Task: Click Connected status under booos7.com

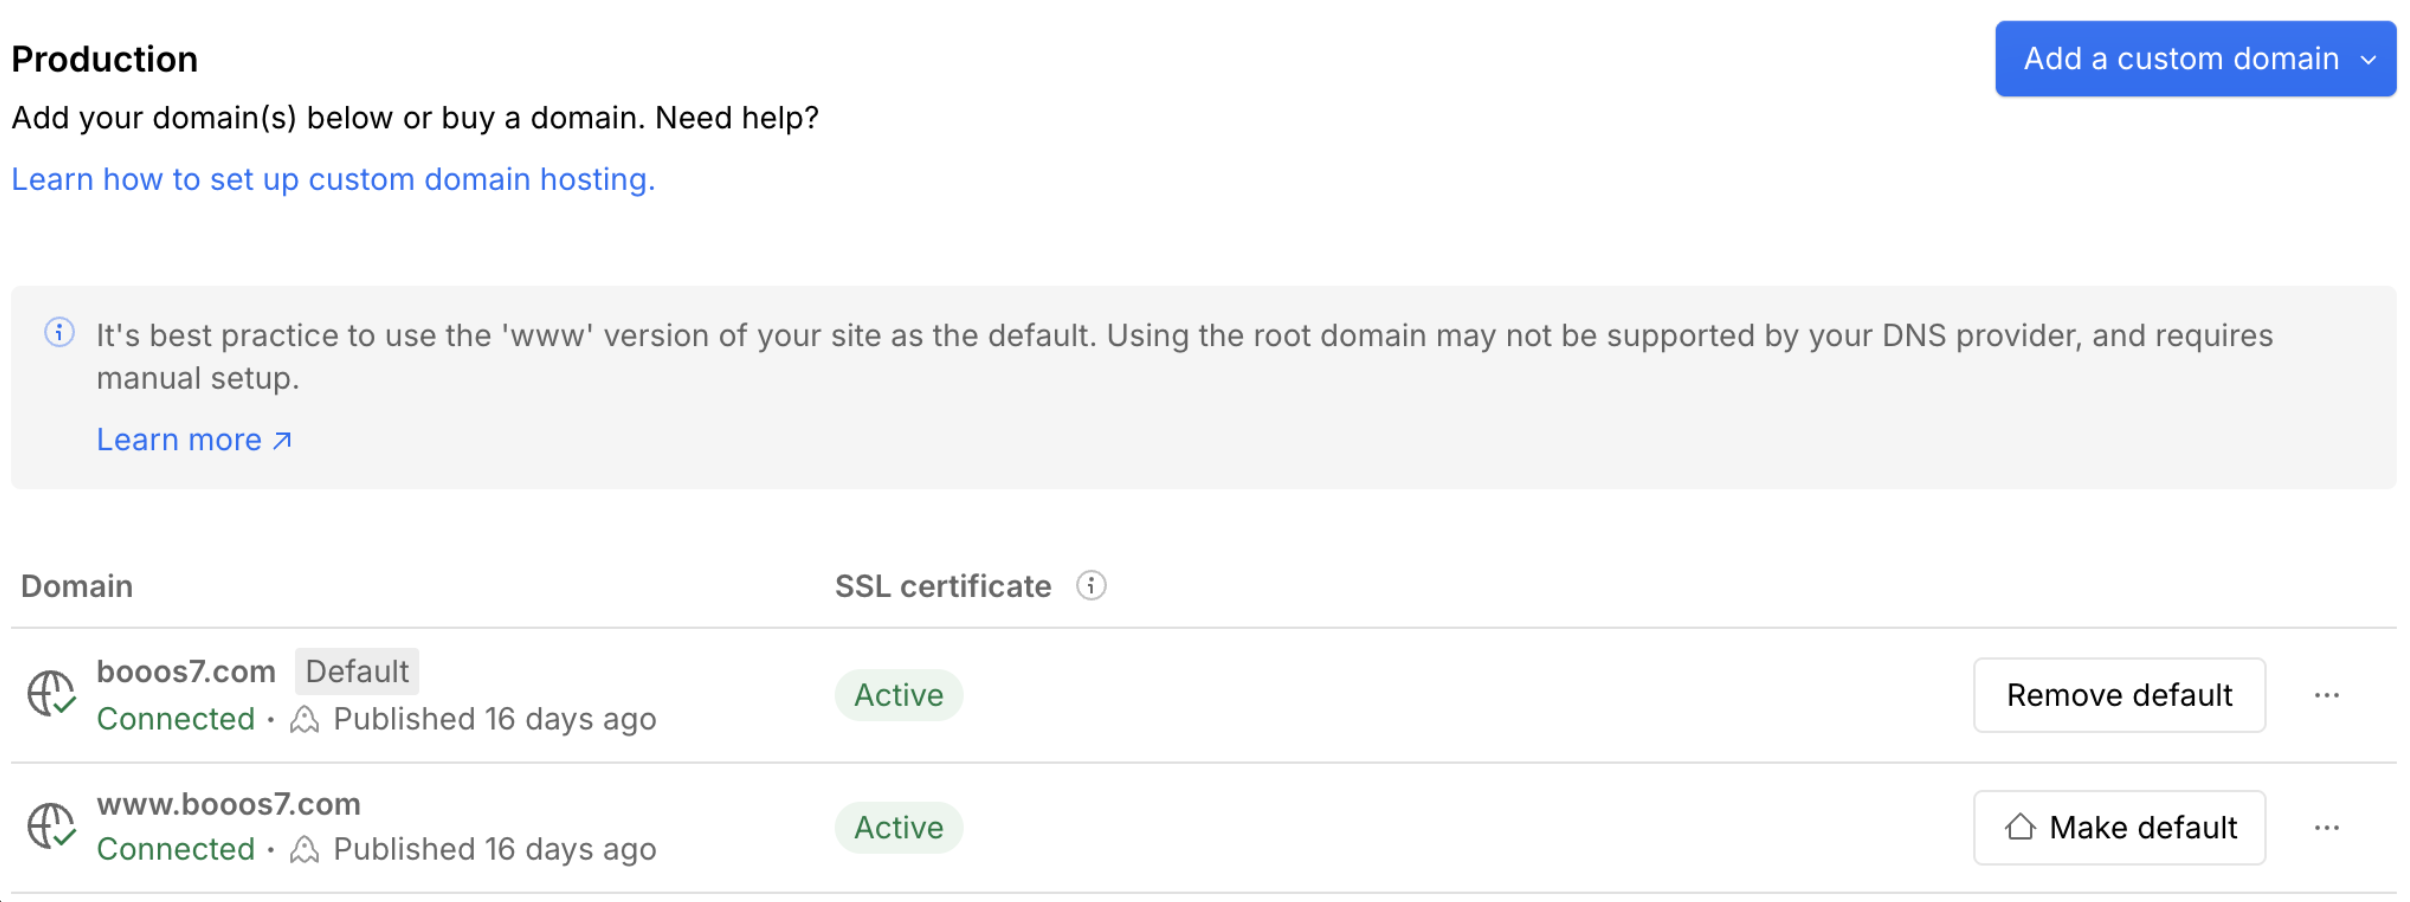Action: pos(176,719)
